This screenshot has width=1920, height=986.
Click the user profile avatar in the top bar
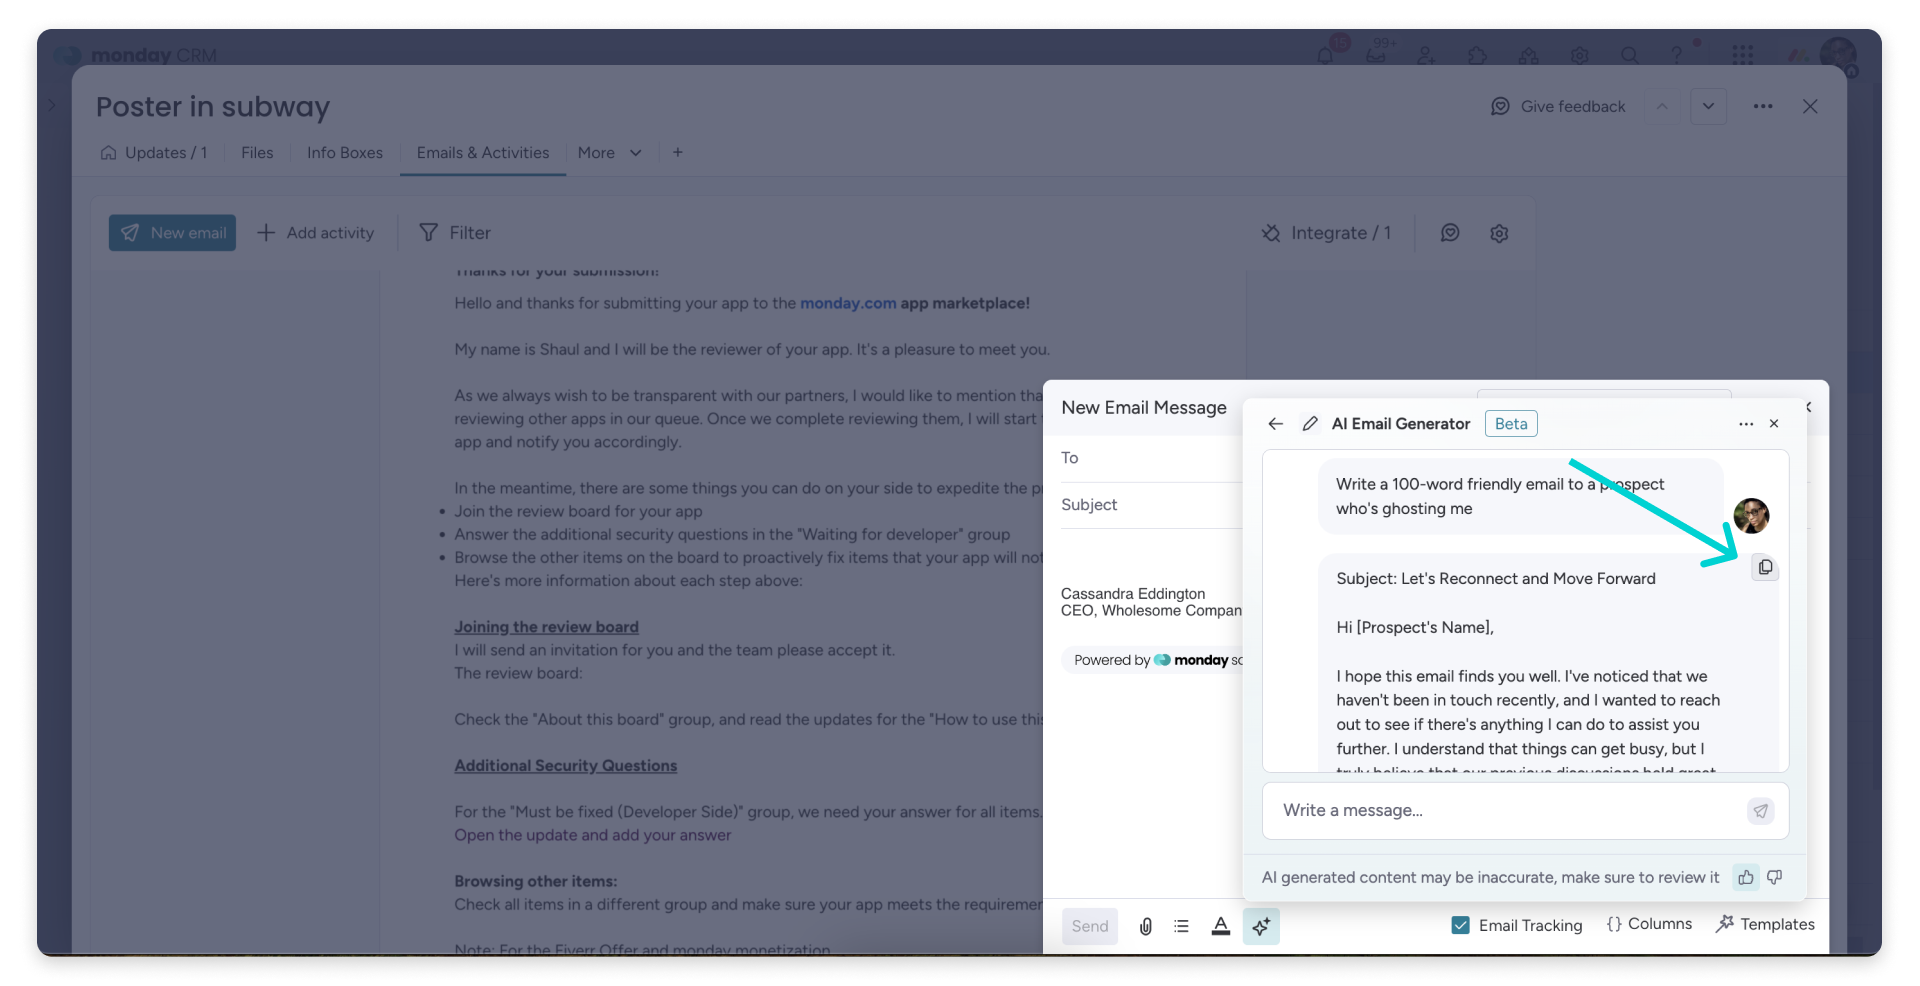1838,53
